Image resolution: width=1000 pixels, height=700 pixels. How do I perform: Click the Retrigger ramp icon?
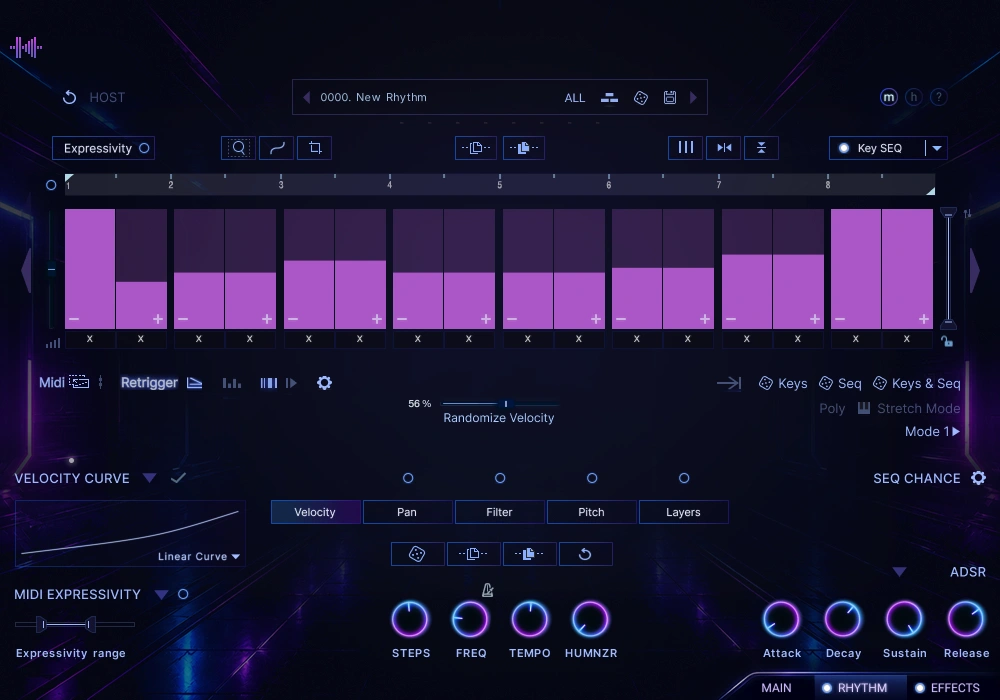point(195,383)
